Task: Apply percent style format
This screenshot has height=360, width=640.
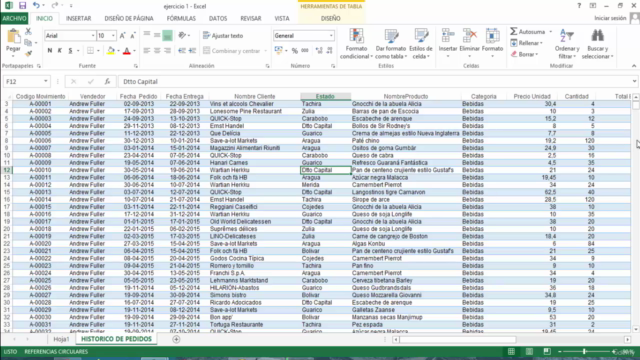Action: [295, 51]
